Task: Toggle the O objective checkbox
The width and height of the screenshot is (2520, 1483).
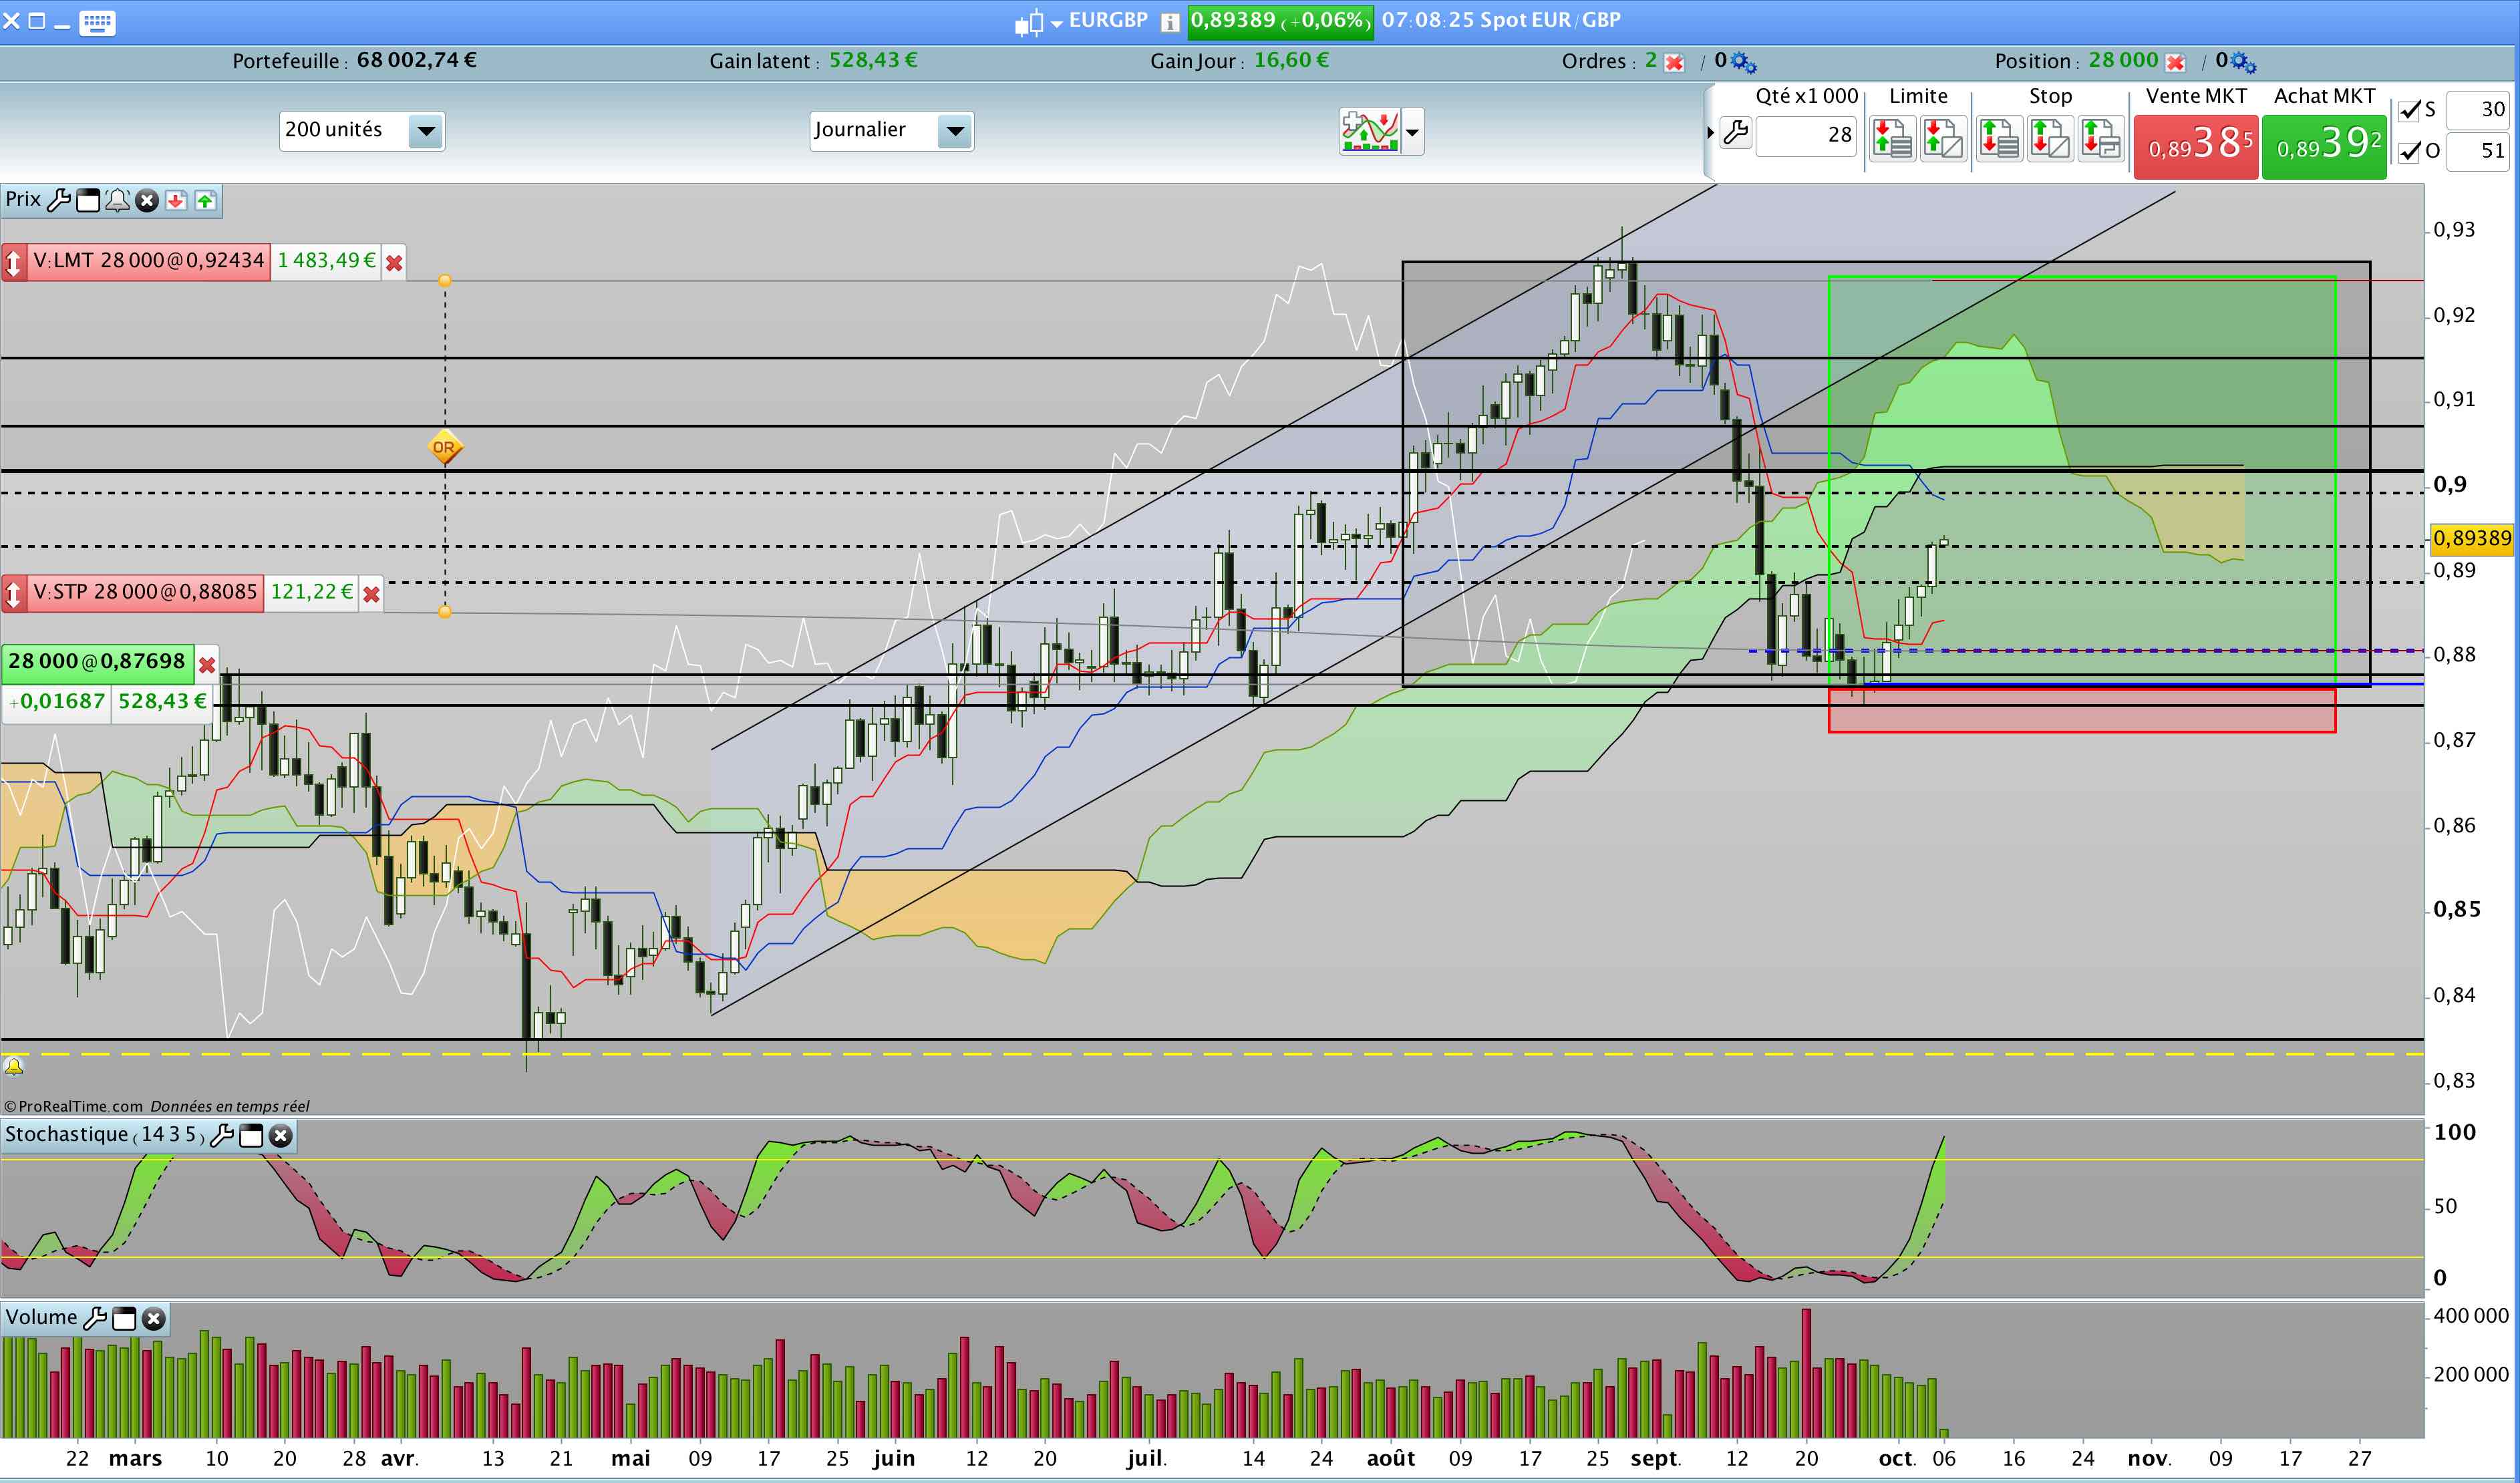Action: [x=2410, y=152]
